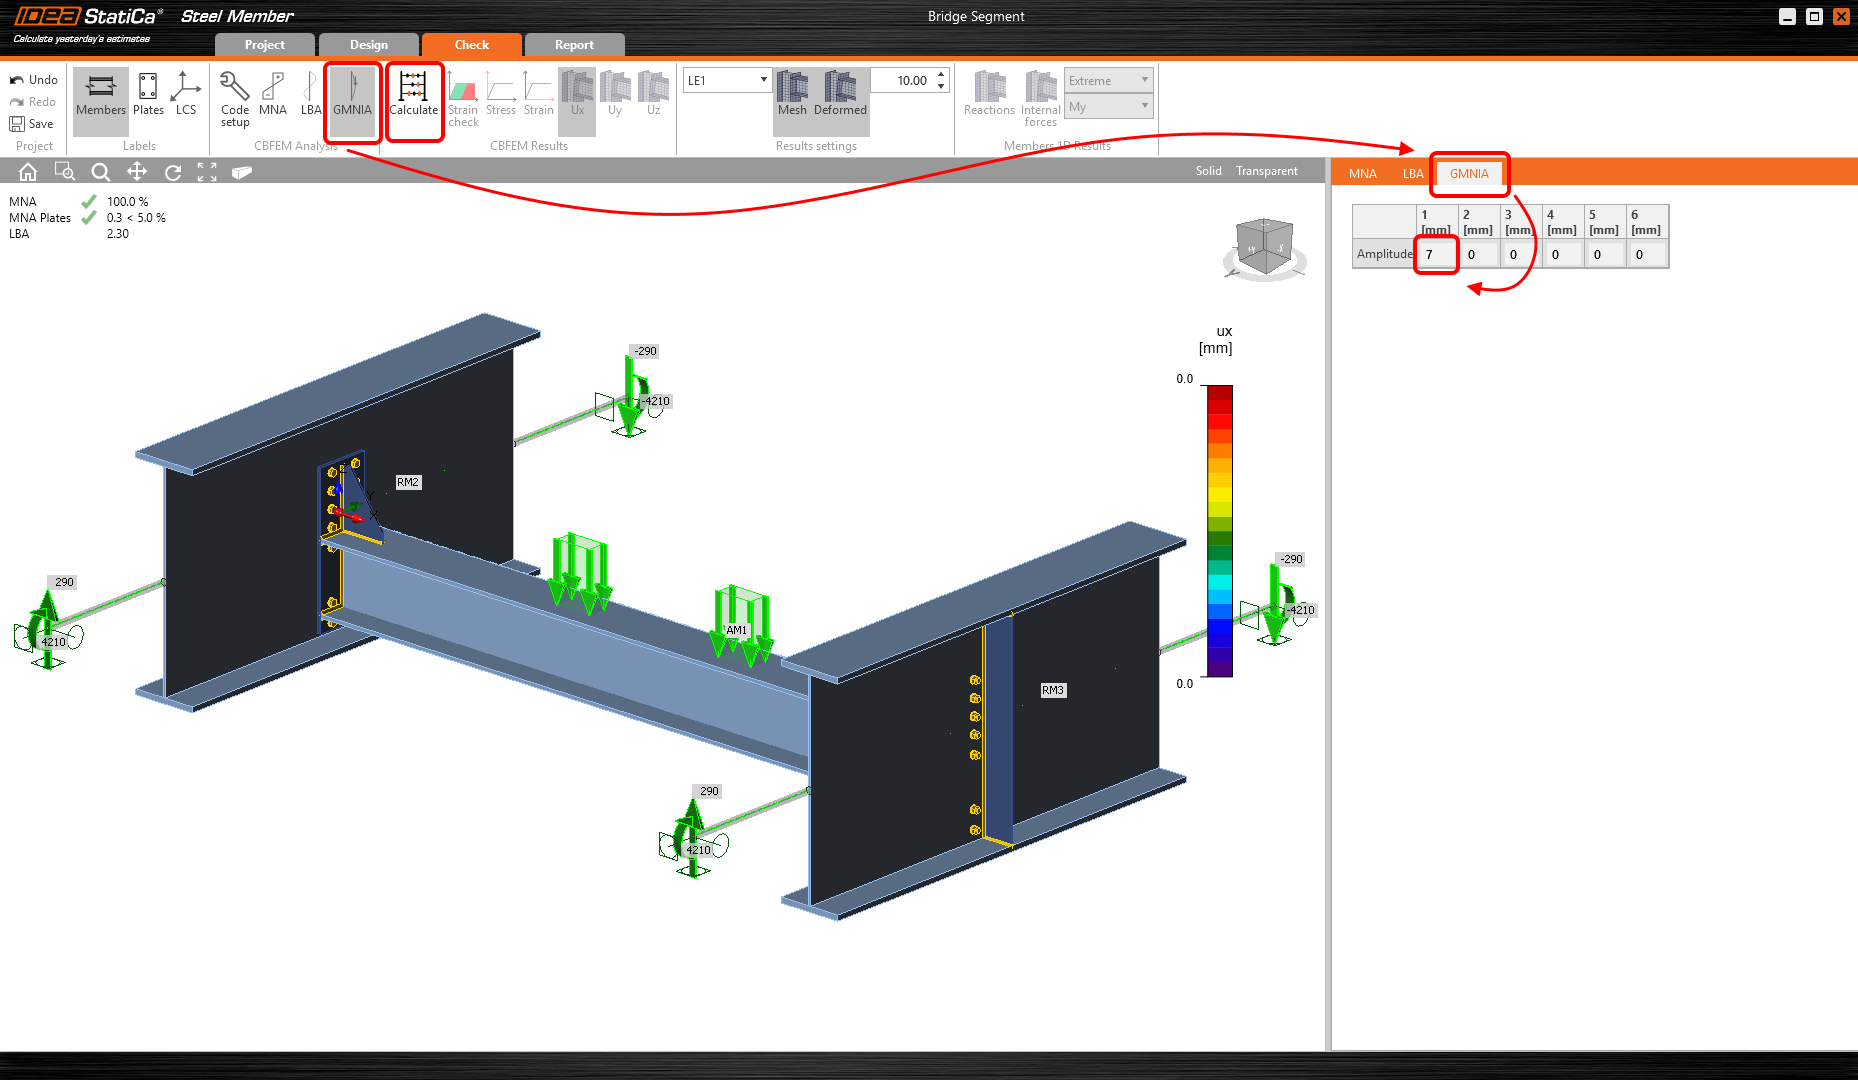Select the GMNIA analysis icon in ribbon
This screenshot has width=1858, height=1080.
352,94
